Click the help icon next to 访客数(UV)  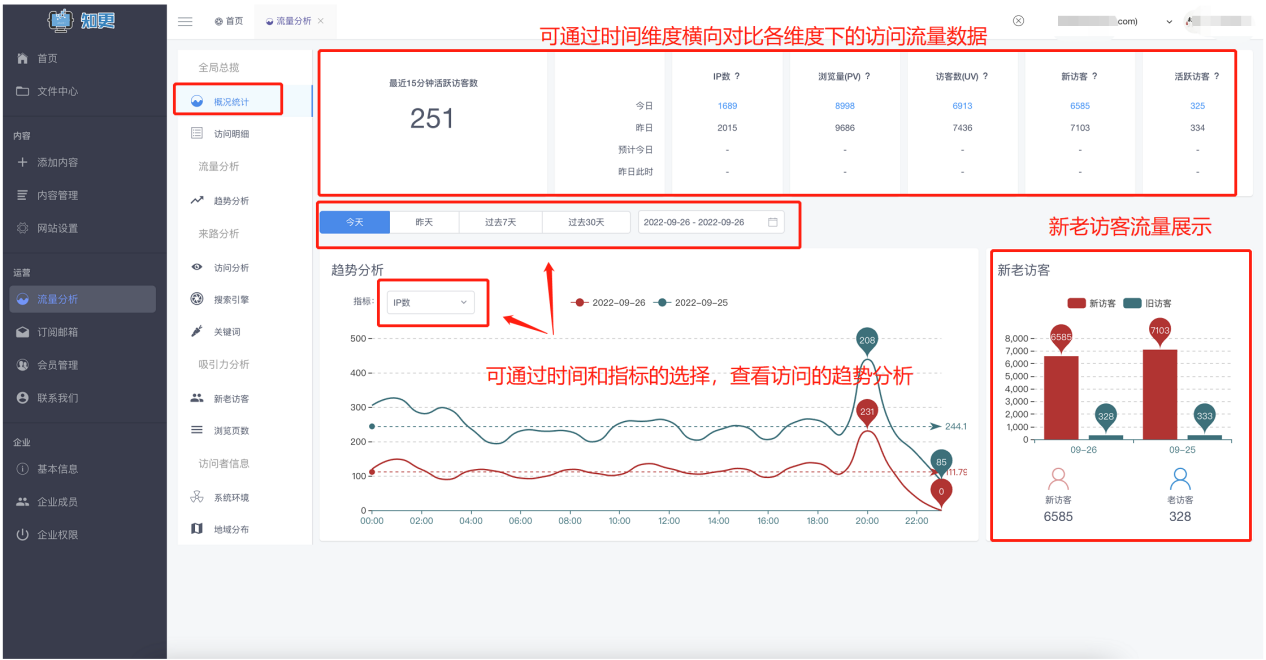(x=985, y=76)
